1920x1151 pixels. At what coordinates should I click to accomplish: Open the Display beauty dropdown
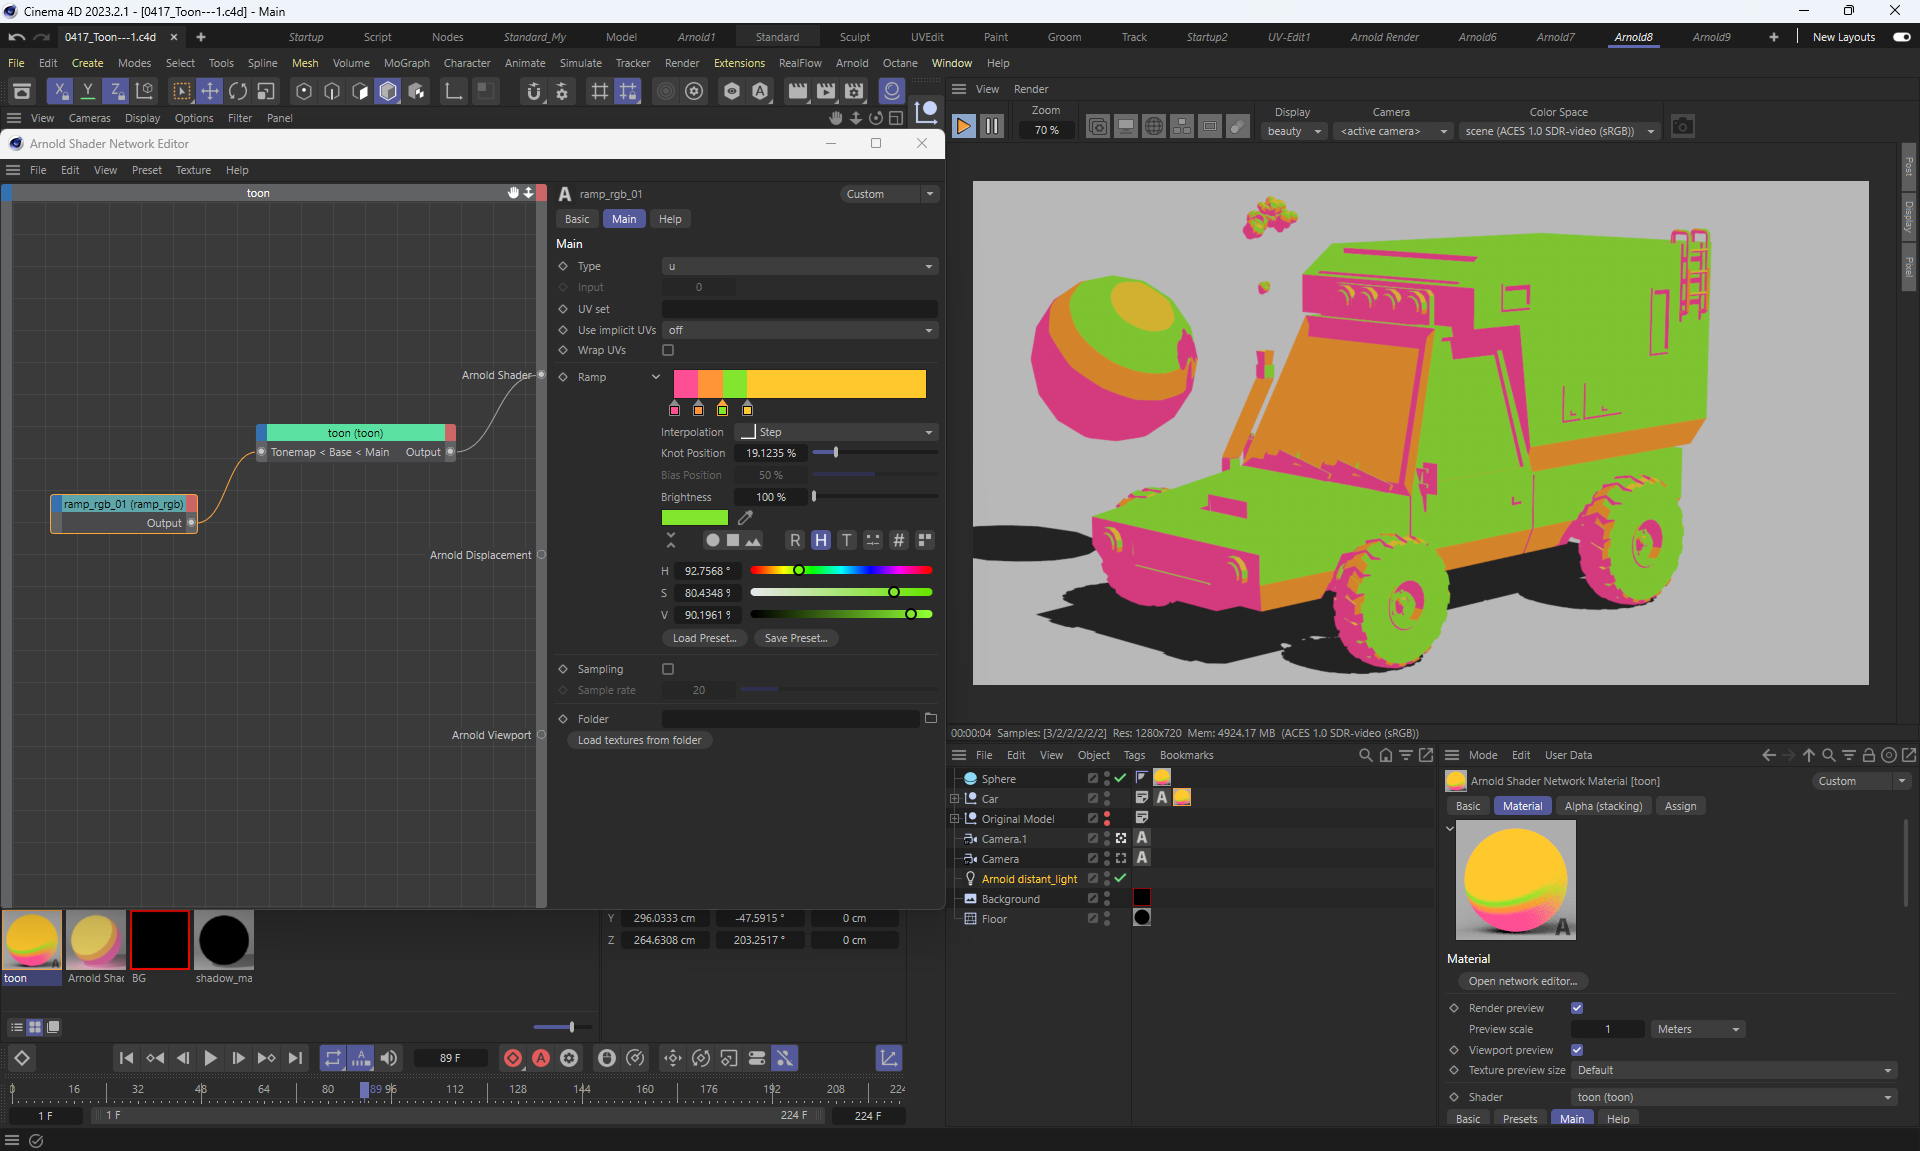pos(1293,131)
